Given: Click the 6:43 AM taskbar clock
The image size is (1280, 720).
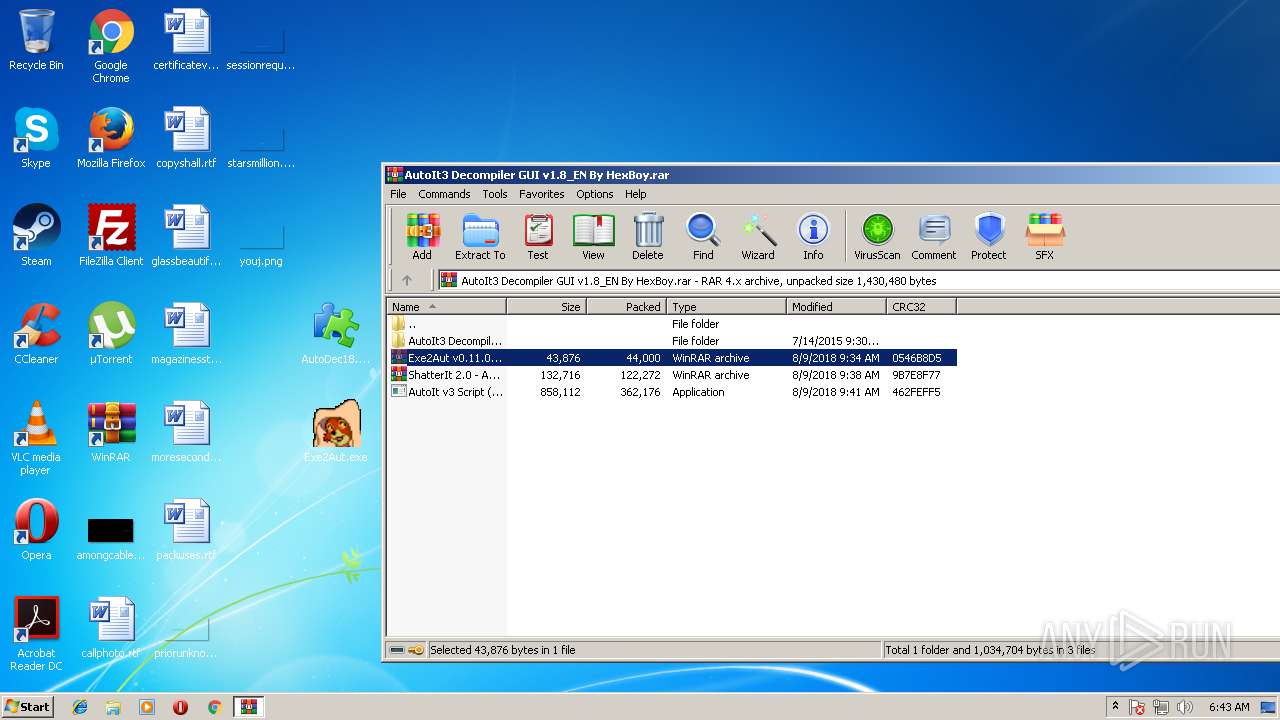Looking at the screenshot, I should 1229,707.
